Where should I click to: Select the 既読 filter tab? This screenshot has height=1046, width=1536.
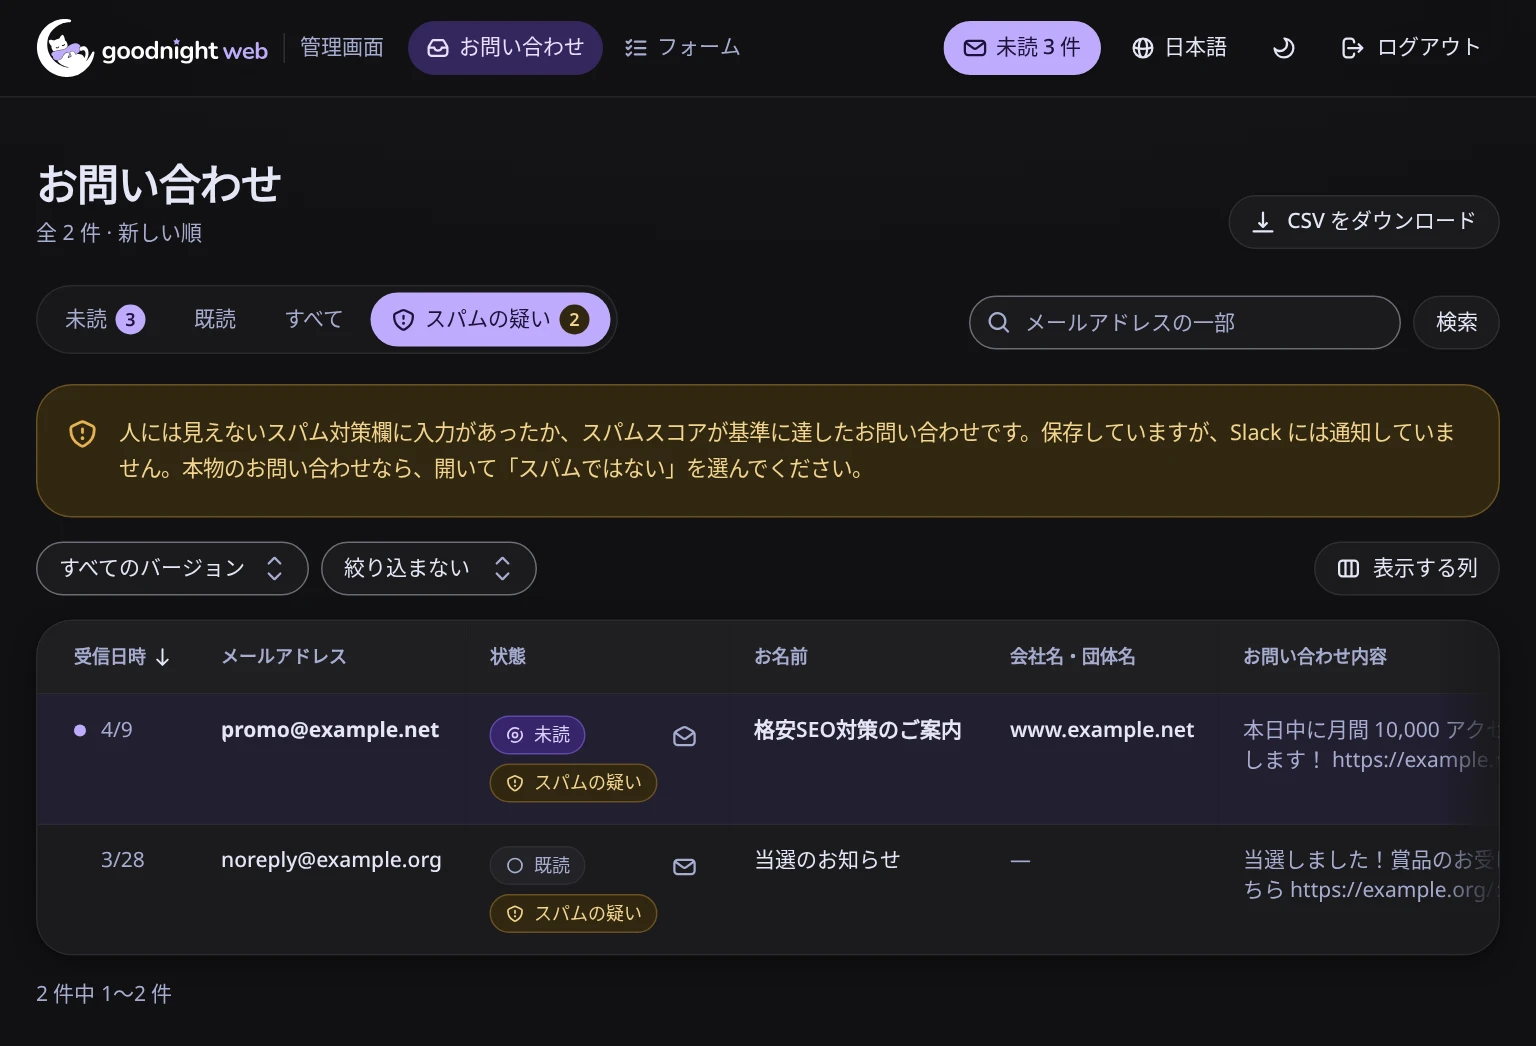[215, 320]
